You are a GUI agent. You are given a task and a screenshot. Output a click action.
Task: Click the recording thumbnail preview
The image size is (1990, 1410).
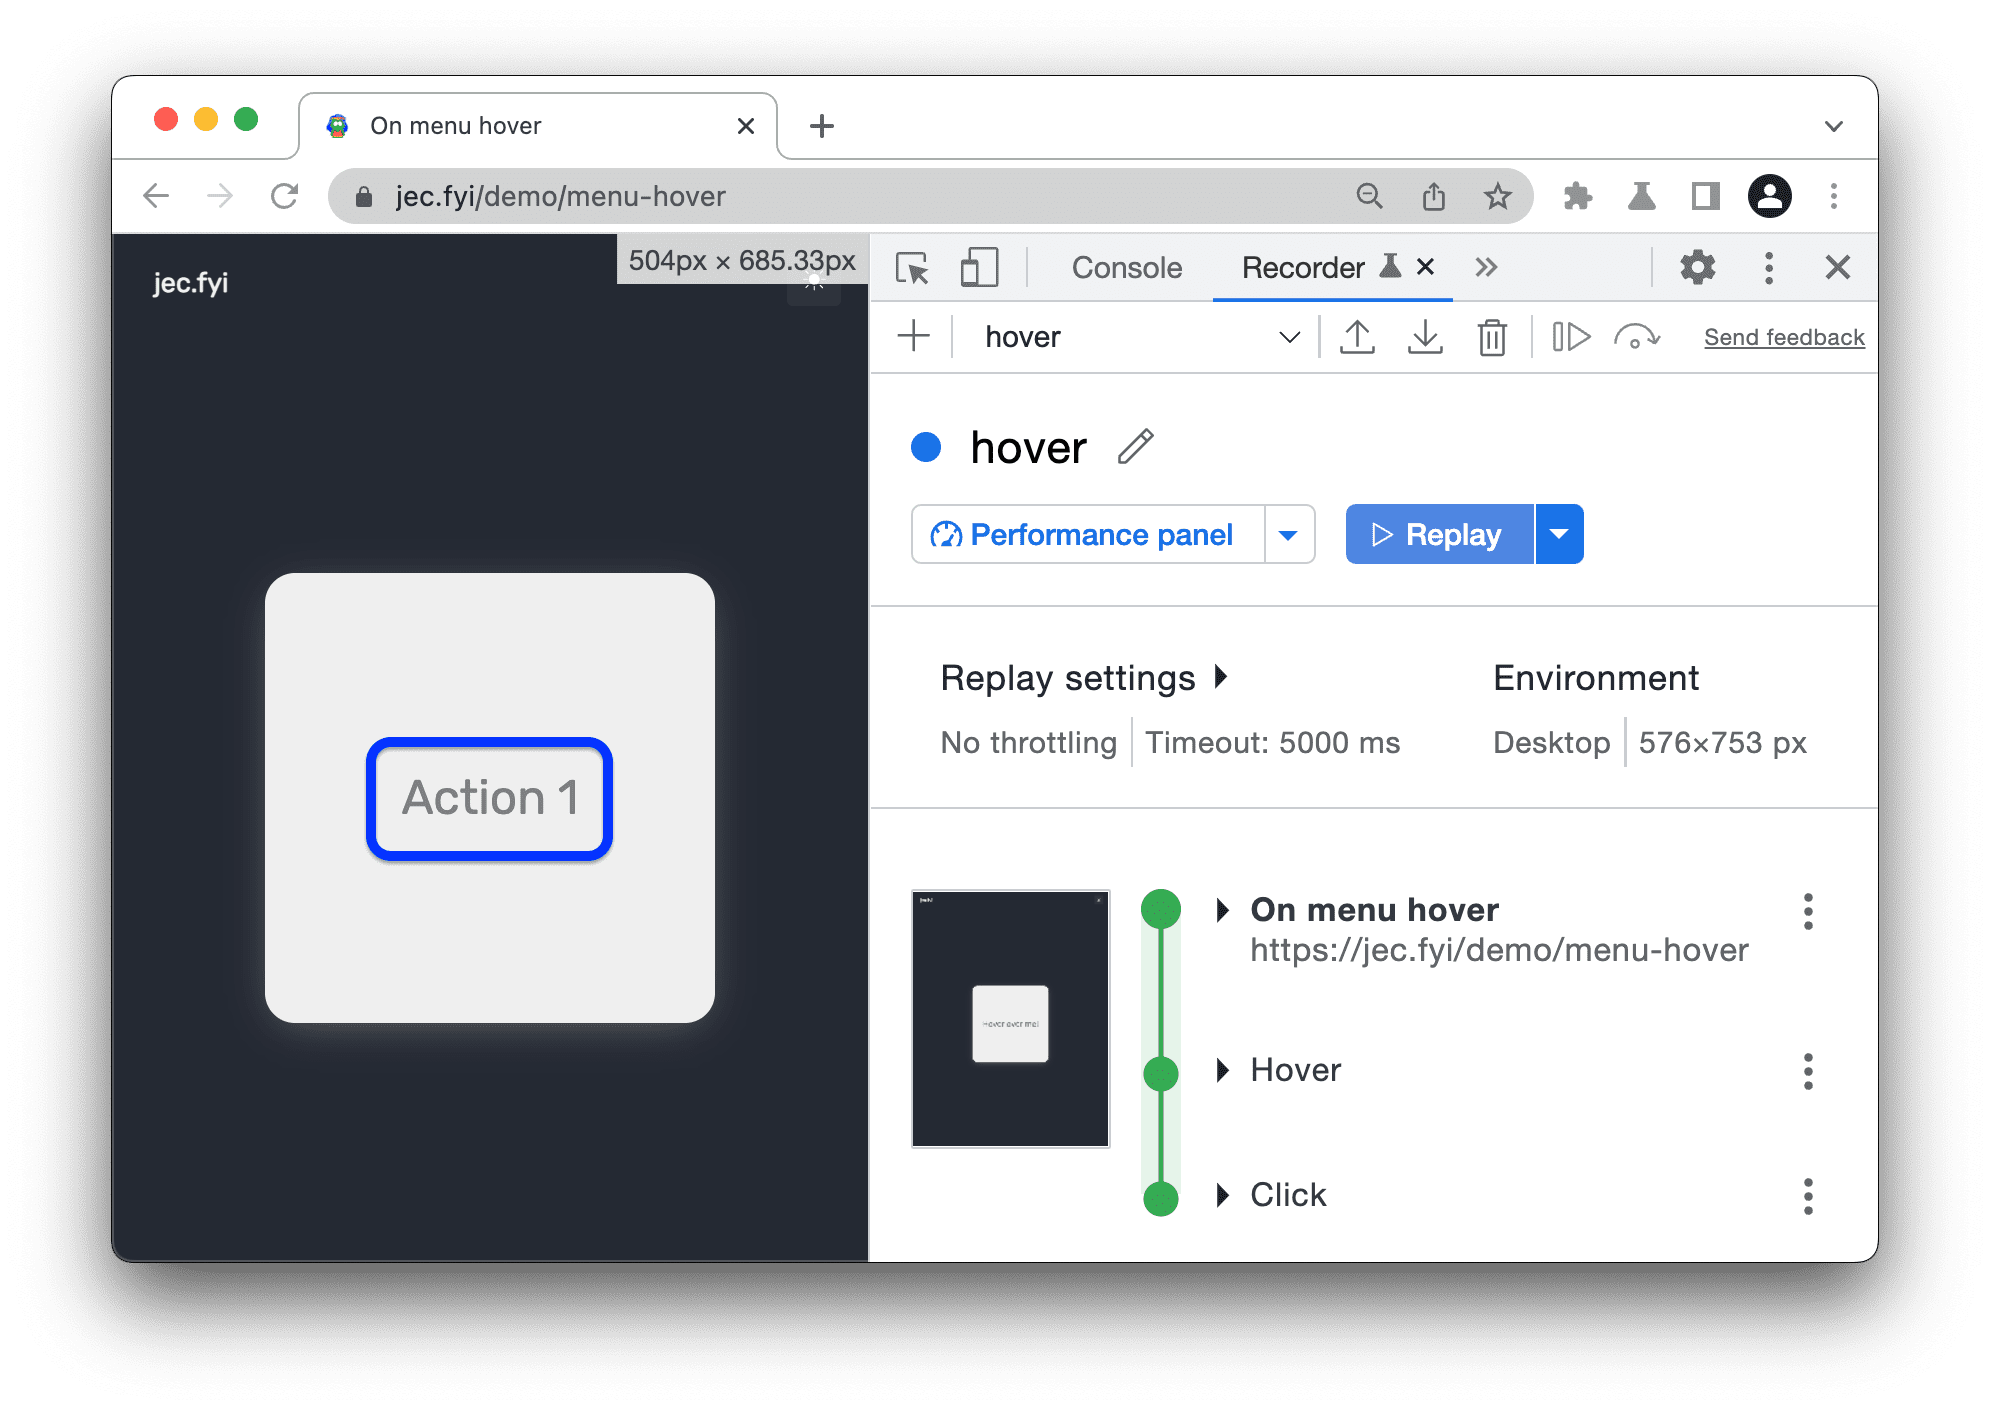1010,1019
